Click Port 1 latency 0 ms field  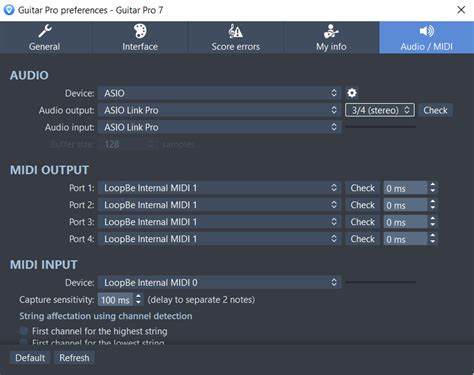[405, 188]
